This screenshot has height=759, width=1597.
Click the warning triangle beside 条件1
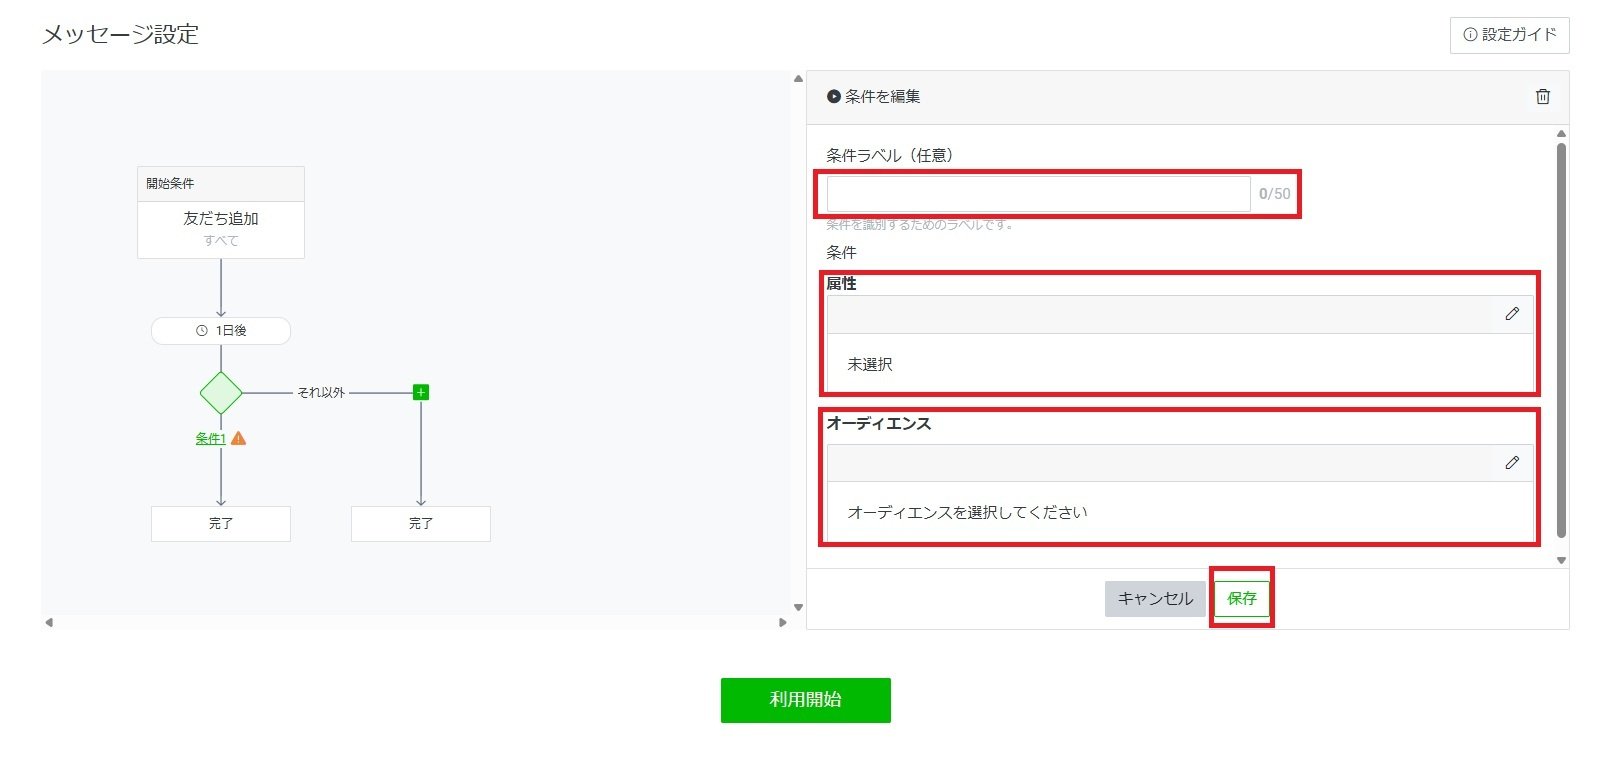[x=237, y=438]
